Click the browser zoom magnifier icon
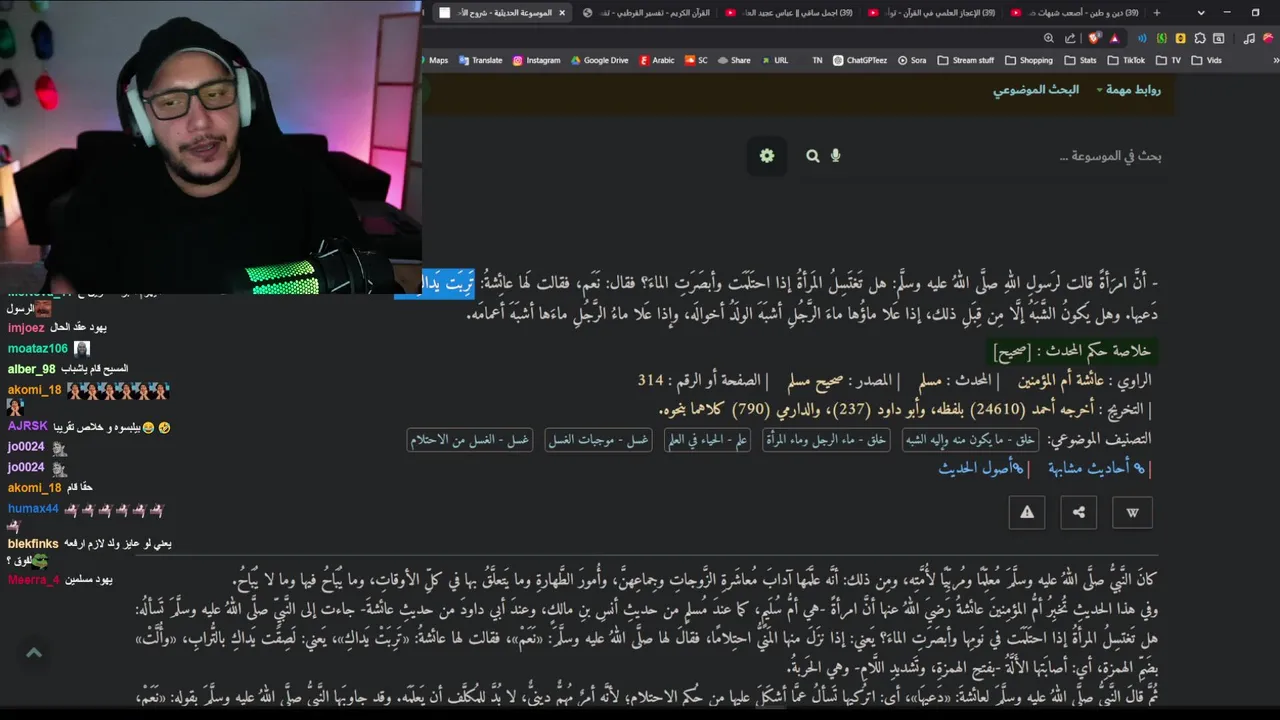 click(x=1048, y=38)
